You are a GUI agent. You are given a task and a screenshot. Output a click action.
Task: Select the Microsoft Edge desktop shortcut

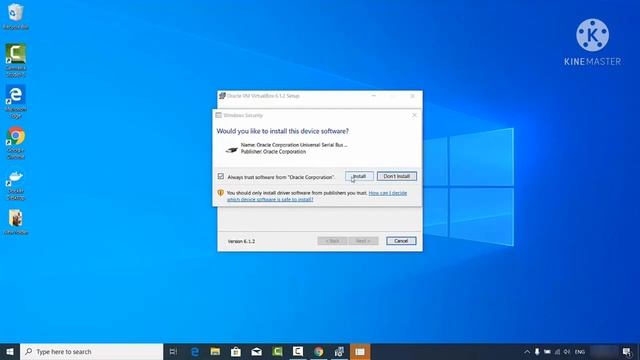point(16,102)
